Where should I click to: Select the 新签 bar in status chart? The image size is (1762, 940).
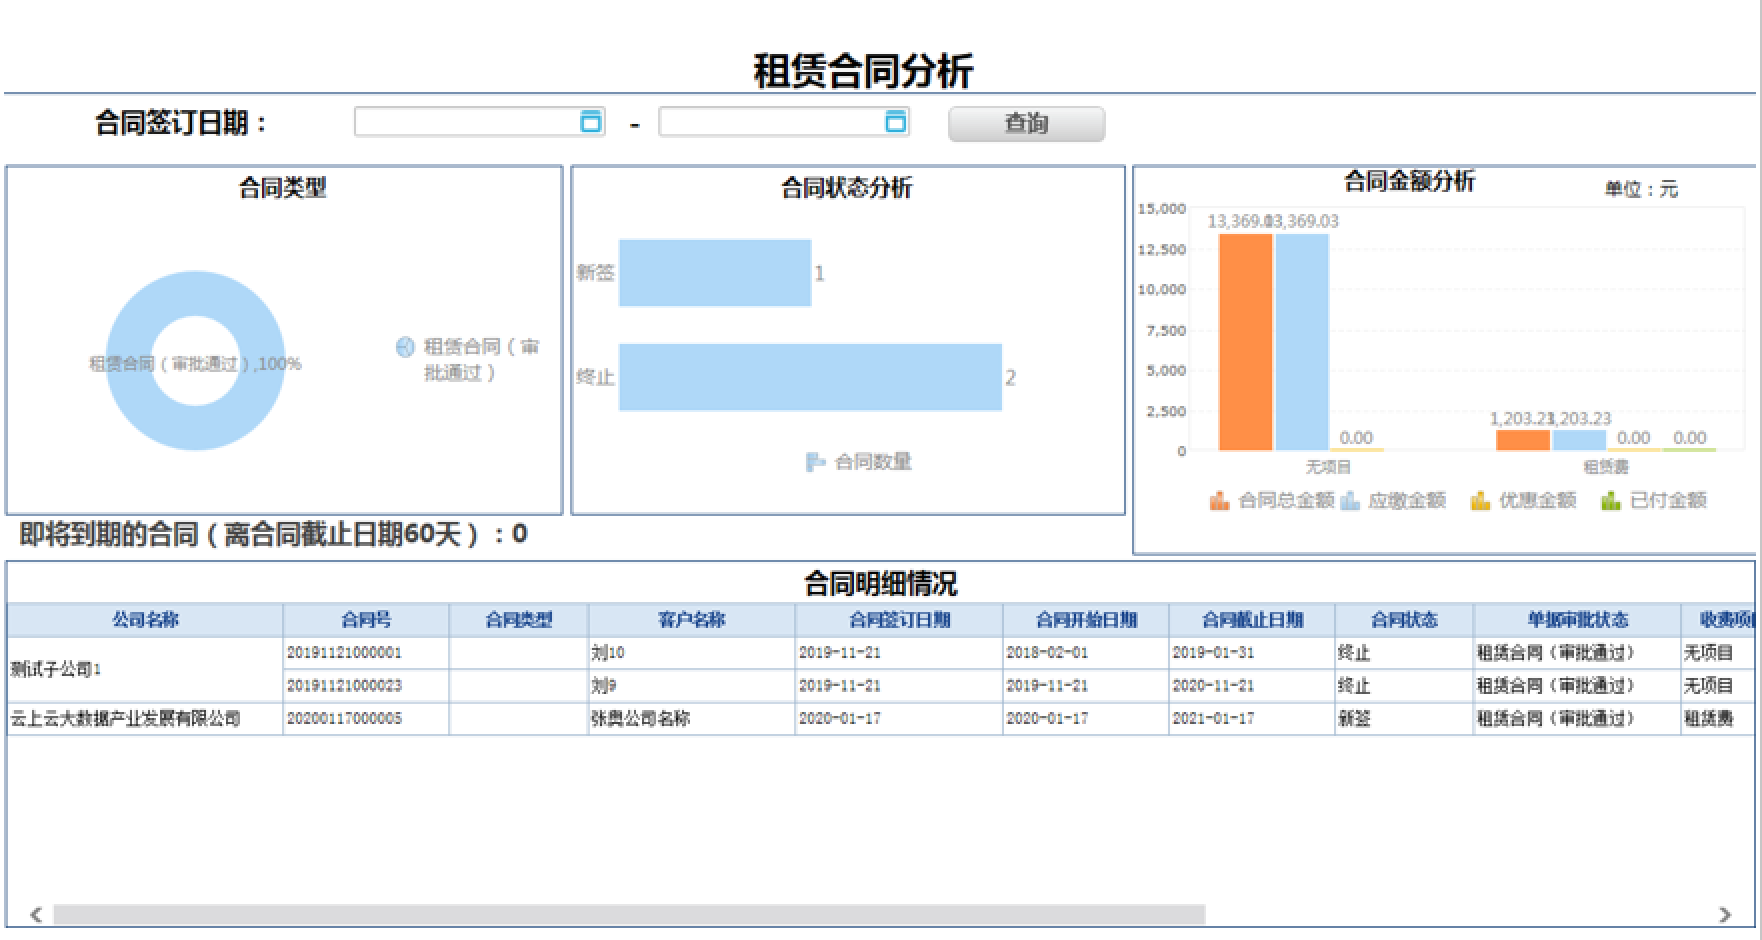[x=714, y=273]
